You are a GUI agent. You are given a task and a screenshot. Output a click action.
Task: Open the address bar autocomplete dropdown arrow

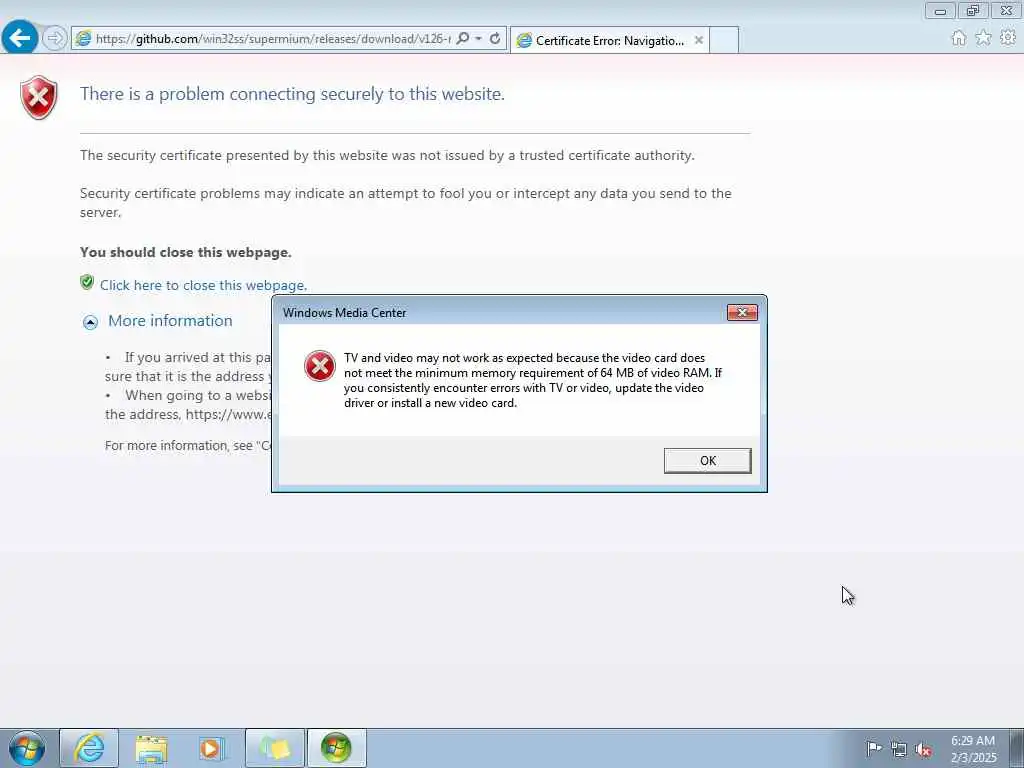click(x=479, y=39)
